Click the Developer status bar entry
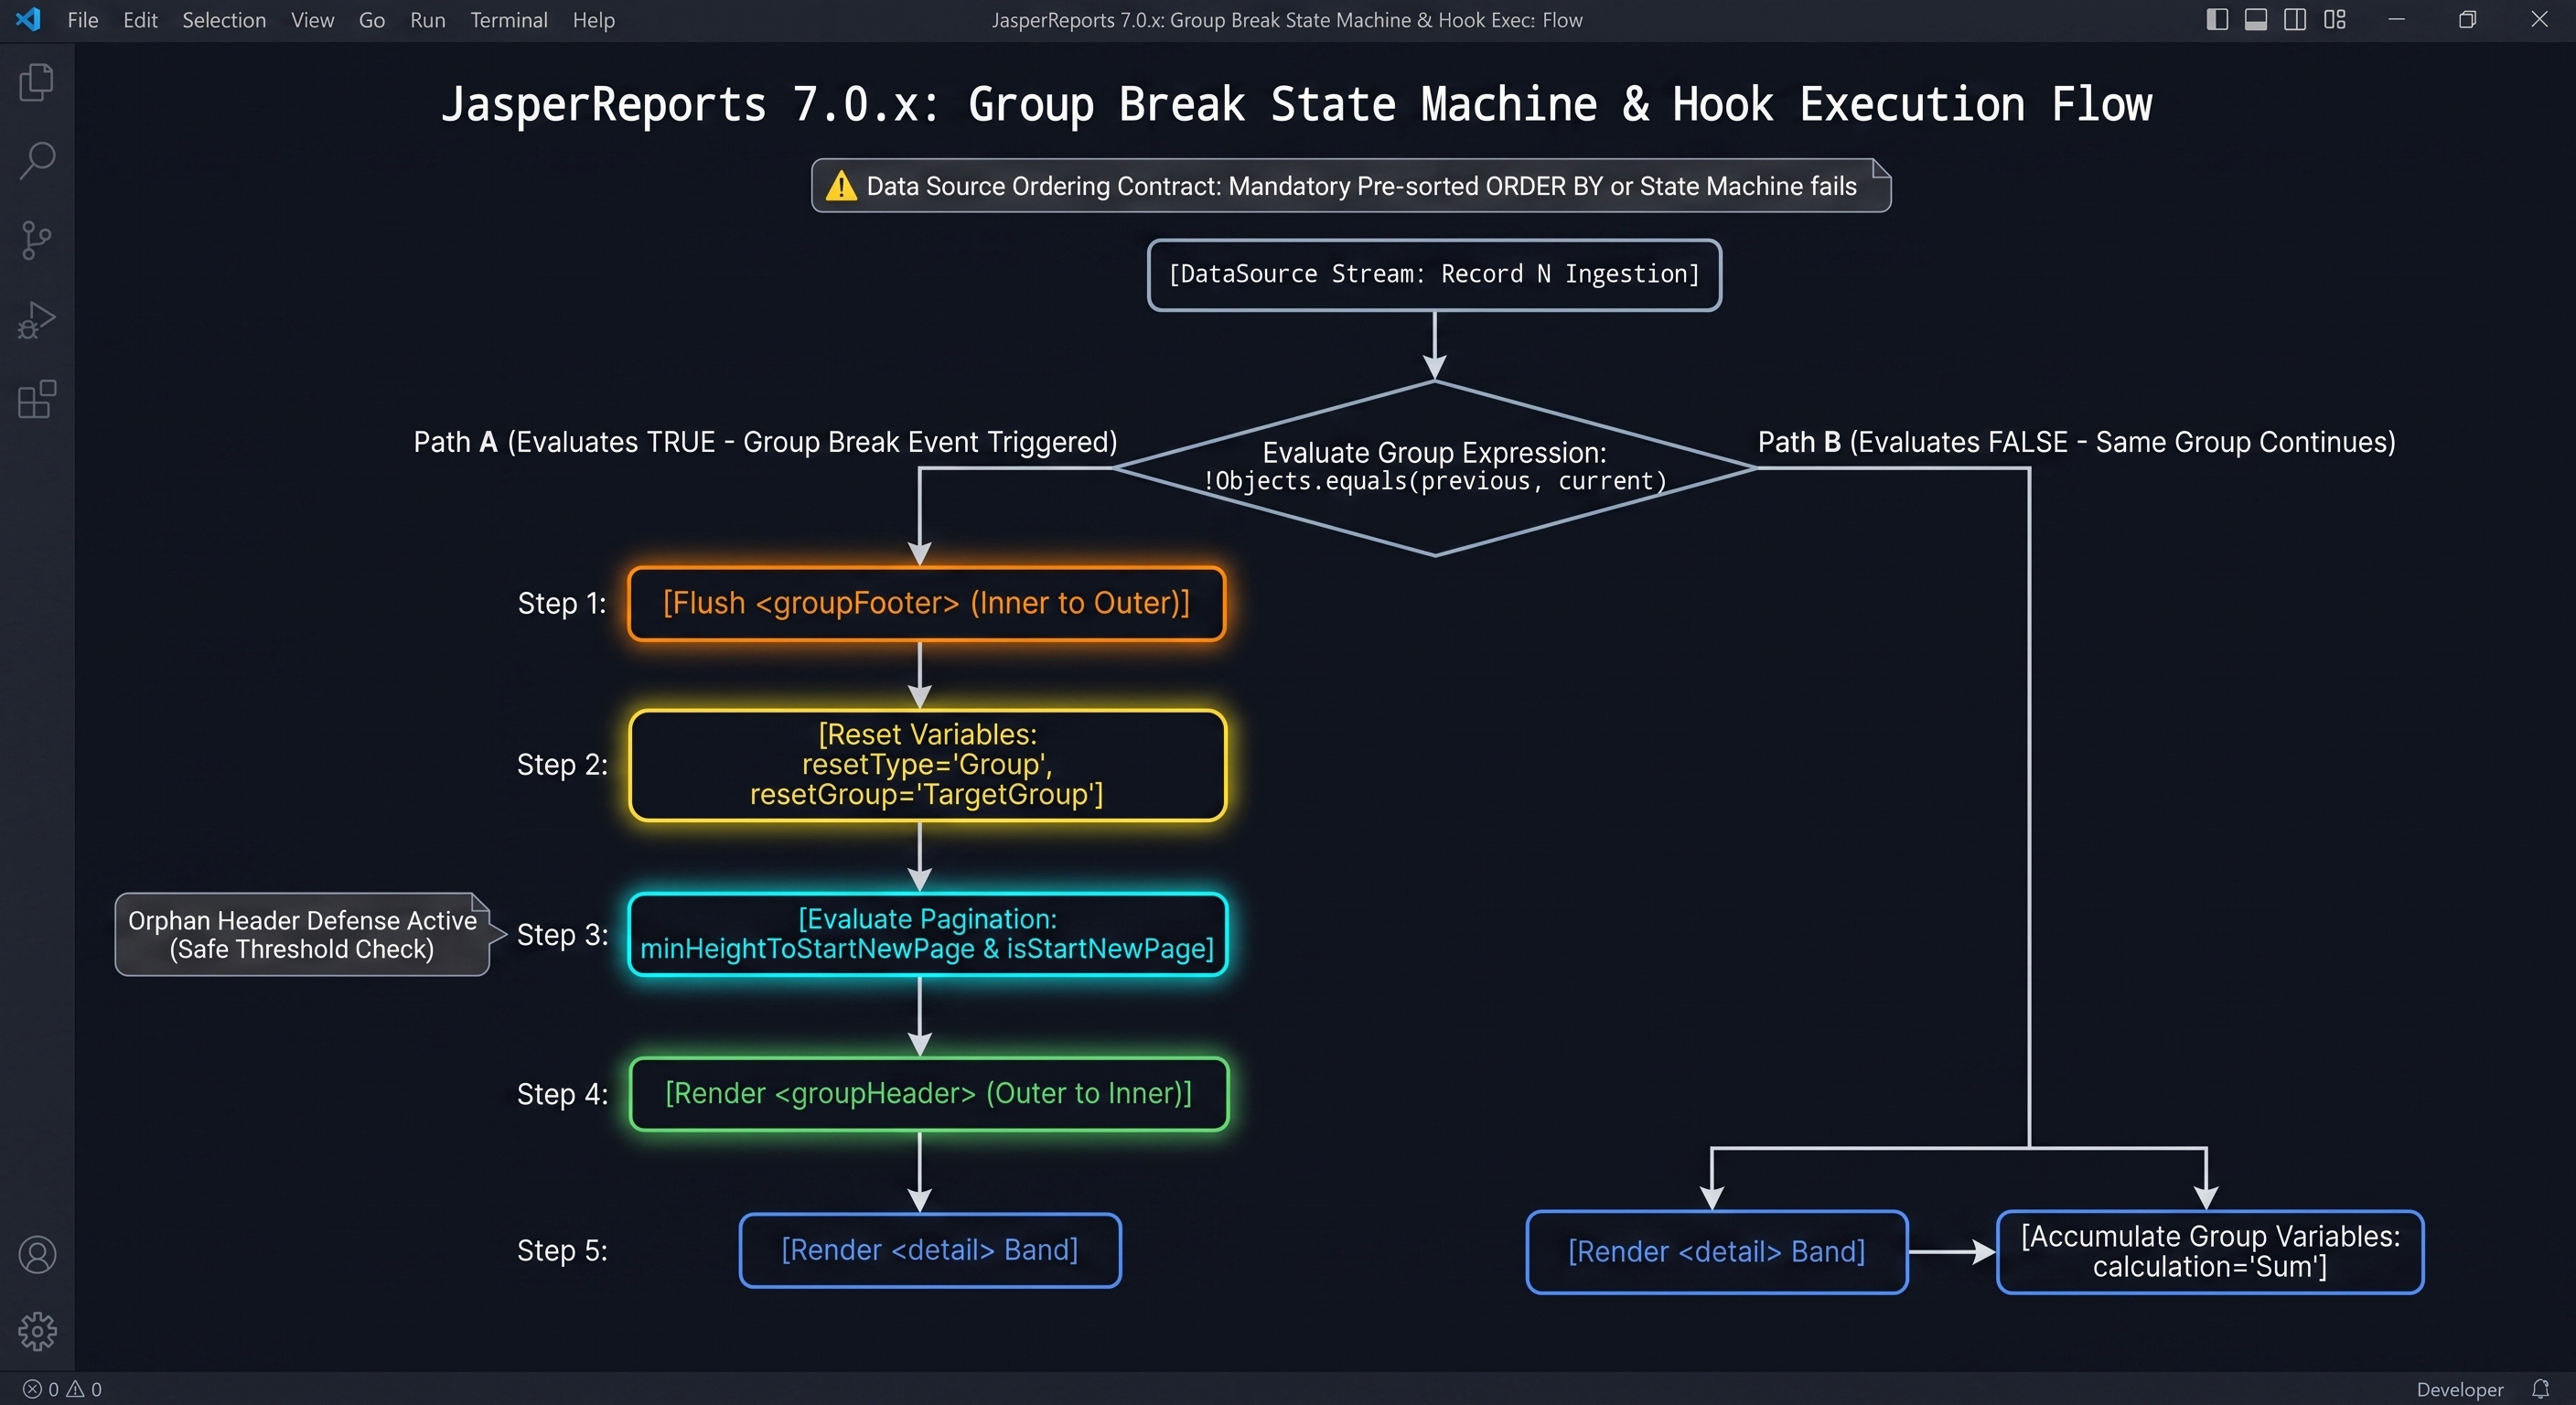This screenshot has width=2576, height=1405. pos(2459,1389)
